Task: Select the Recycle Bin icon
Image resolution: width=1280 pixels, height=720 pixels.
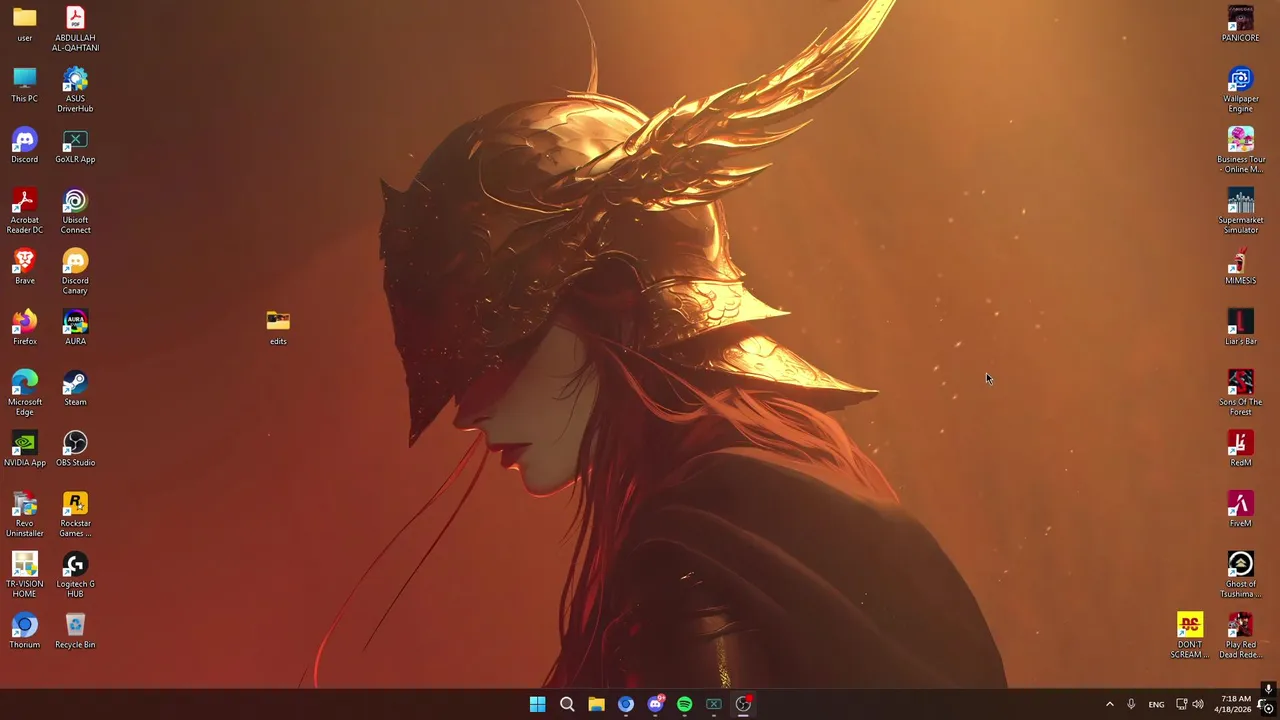Action: click(x=75, y=631)
